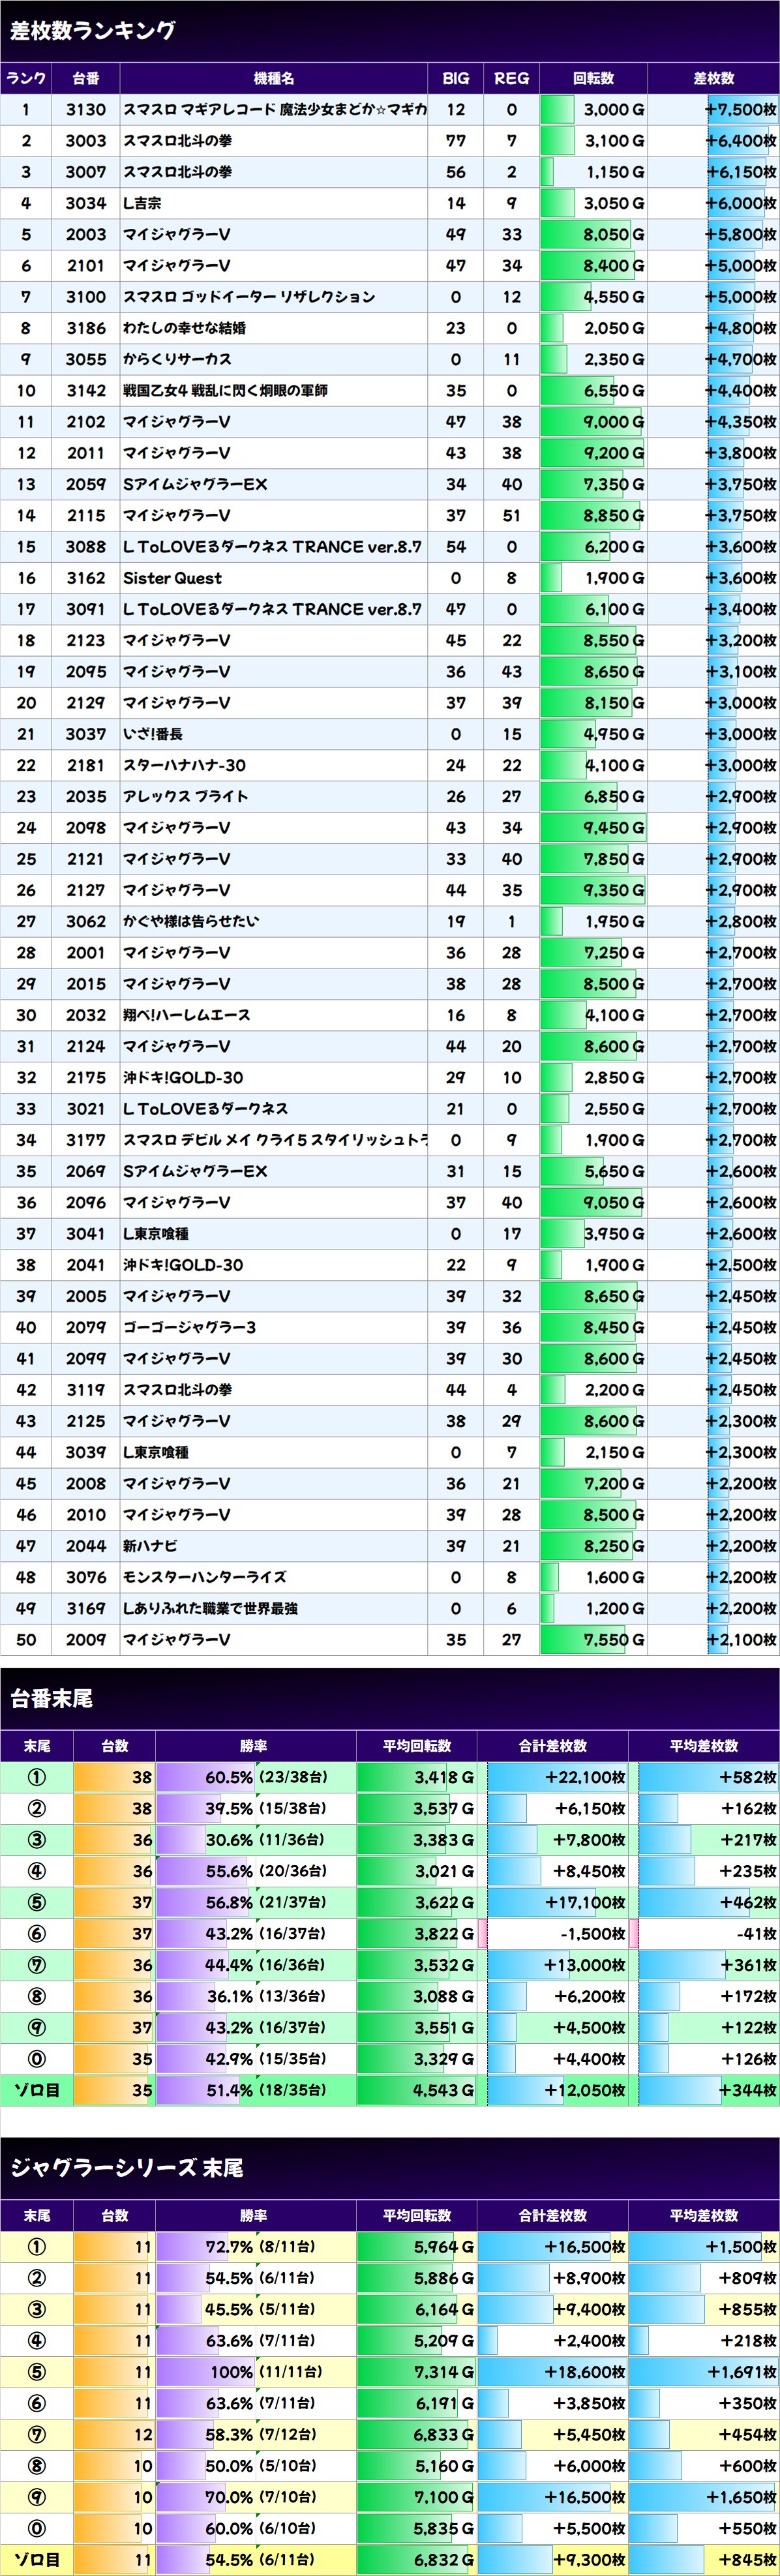Select 100% (11/11台) win rate
The width and height of the screenshot is (780, 2576).
point(265,2371)
